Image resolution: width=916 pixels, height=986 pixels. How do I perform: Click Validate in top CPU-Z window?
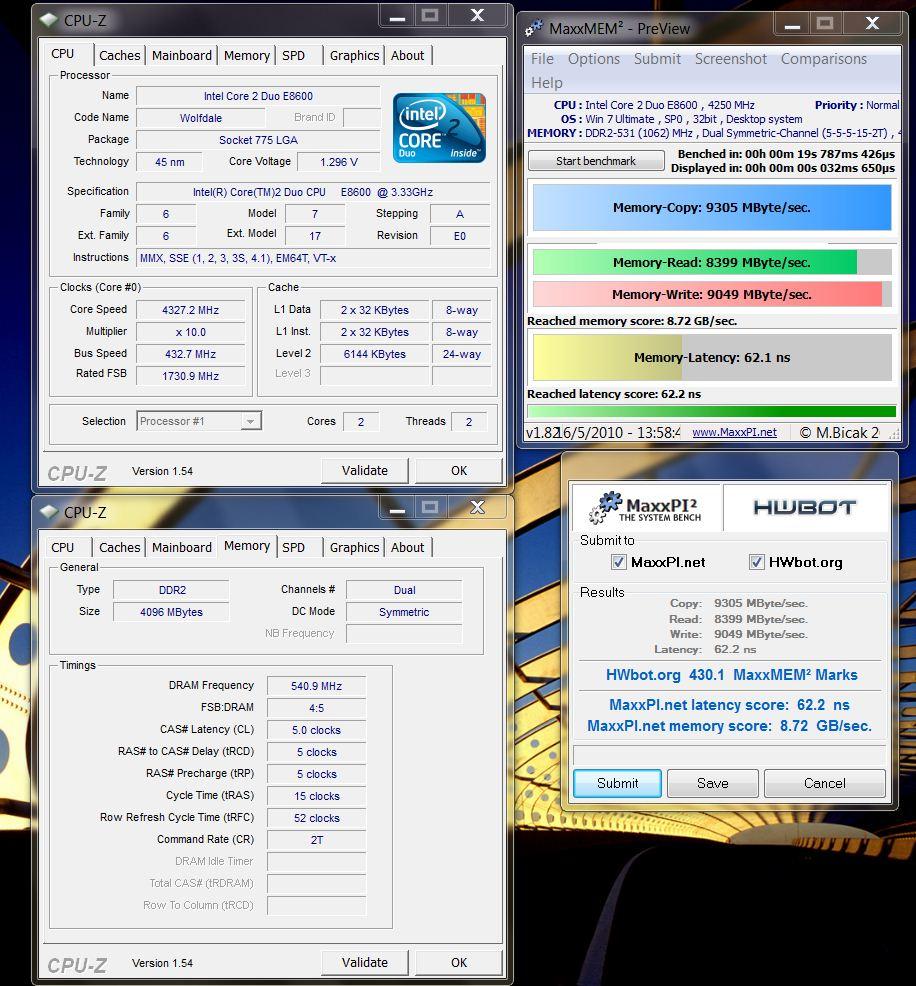[365, 470]
